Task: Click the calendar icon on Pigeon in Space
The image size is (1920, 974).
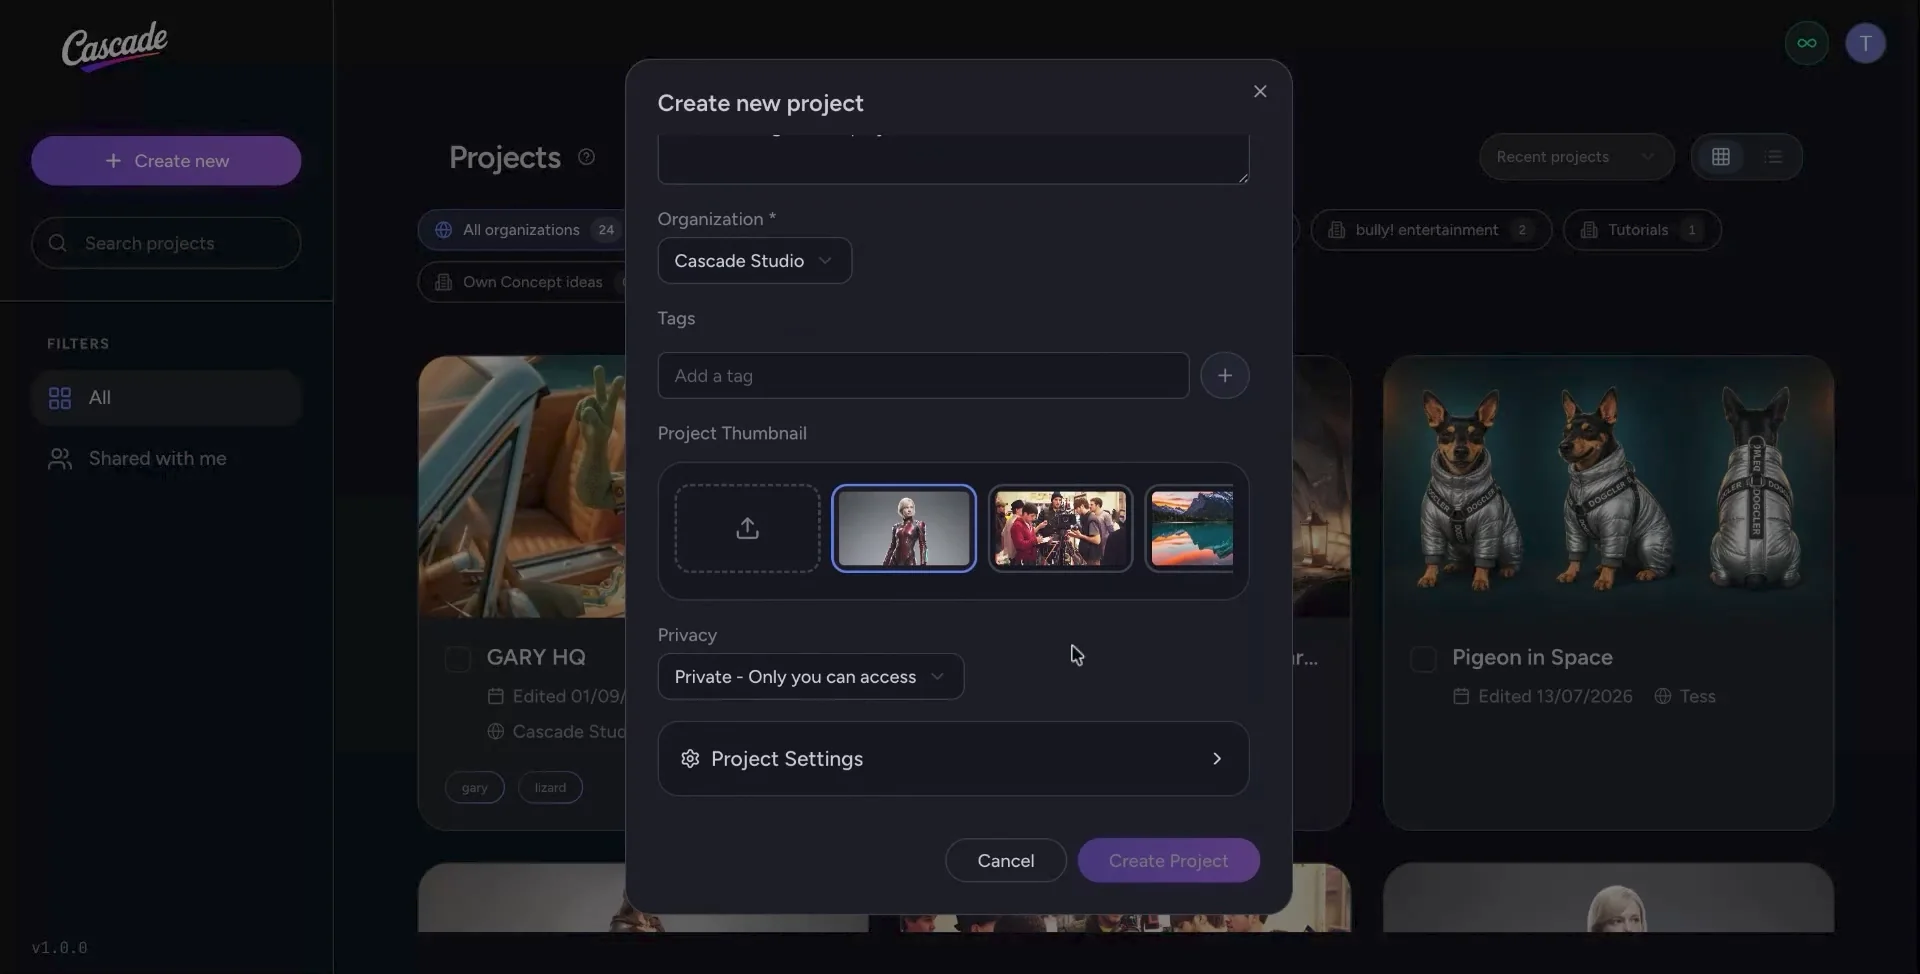Action: point(1461,696)
